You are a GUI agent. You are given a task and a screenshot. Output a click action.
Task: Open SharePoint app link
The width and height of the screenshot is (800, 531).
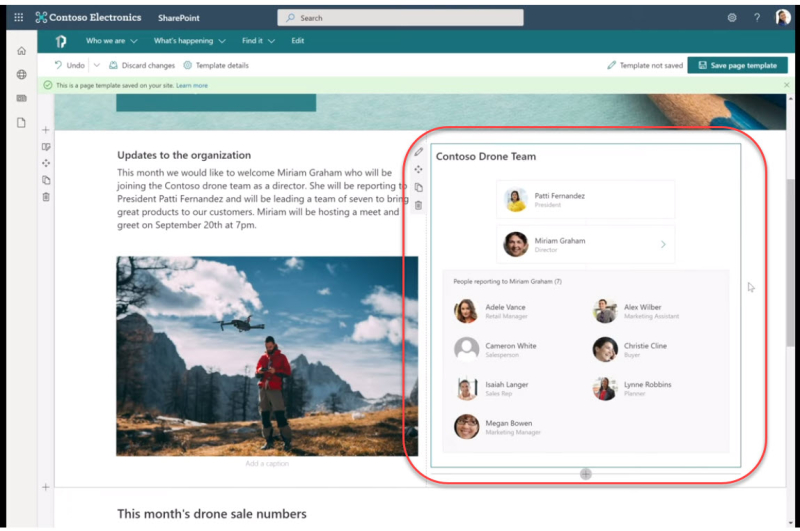coord(179,18)
